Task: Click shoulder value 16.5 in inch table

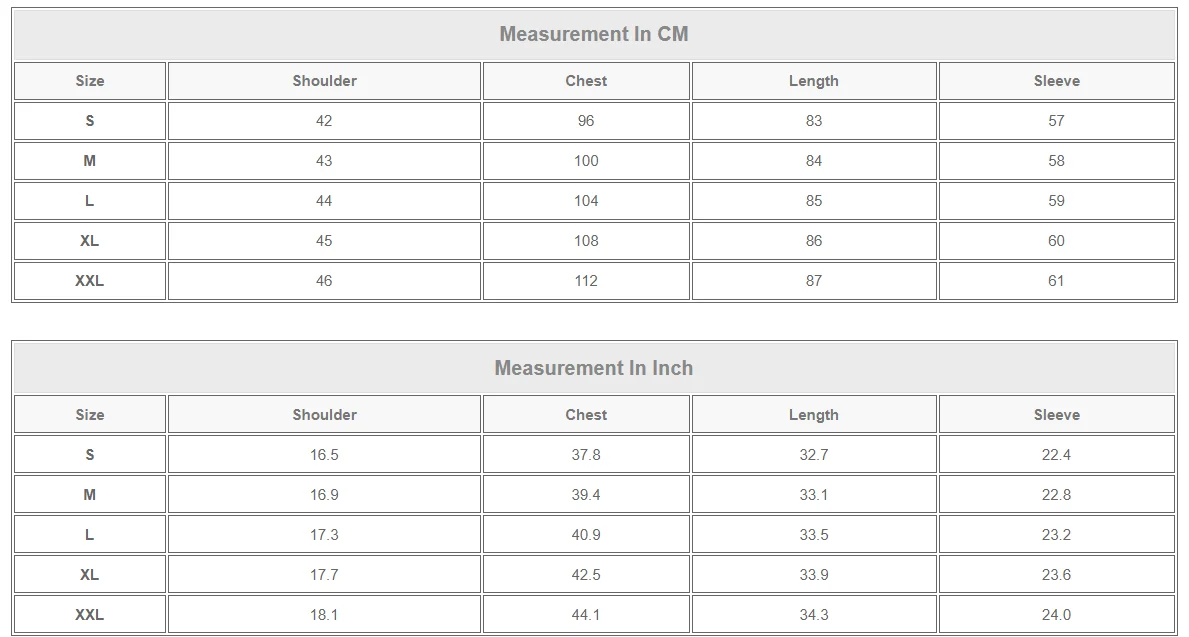Action: tap(324, 455)
